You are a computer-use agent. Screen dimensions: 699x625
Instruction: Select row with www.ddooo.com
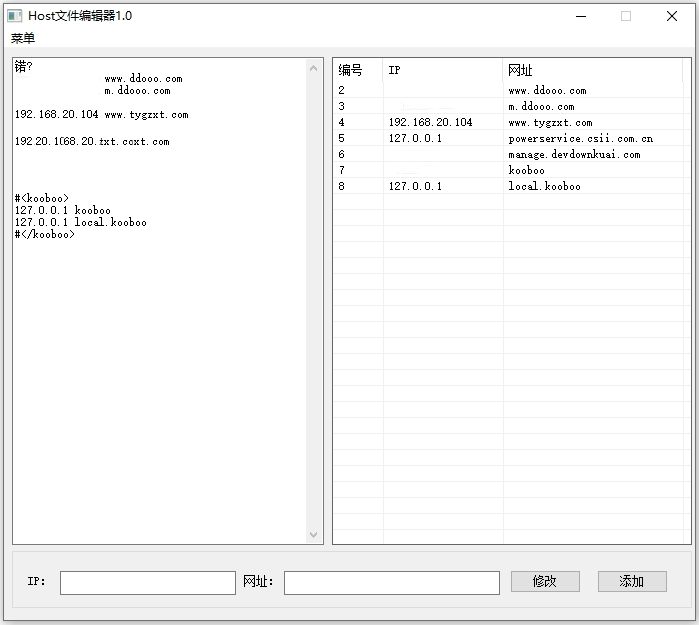[x=547, y=90]
